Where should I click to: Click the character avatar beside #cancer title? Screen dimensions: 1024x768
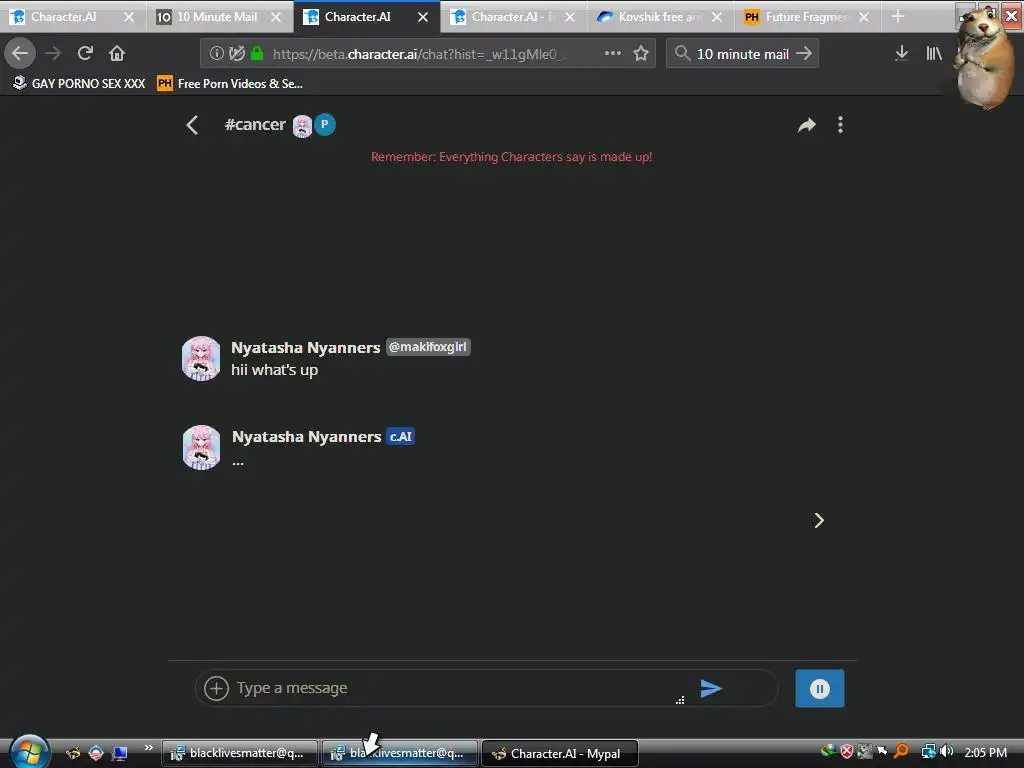coord(302,126)
